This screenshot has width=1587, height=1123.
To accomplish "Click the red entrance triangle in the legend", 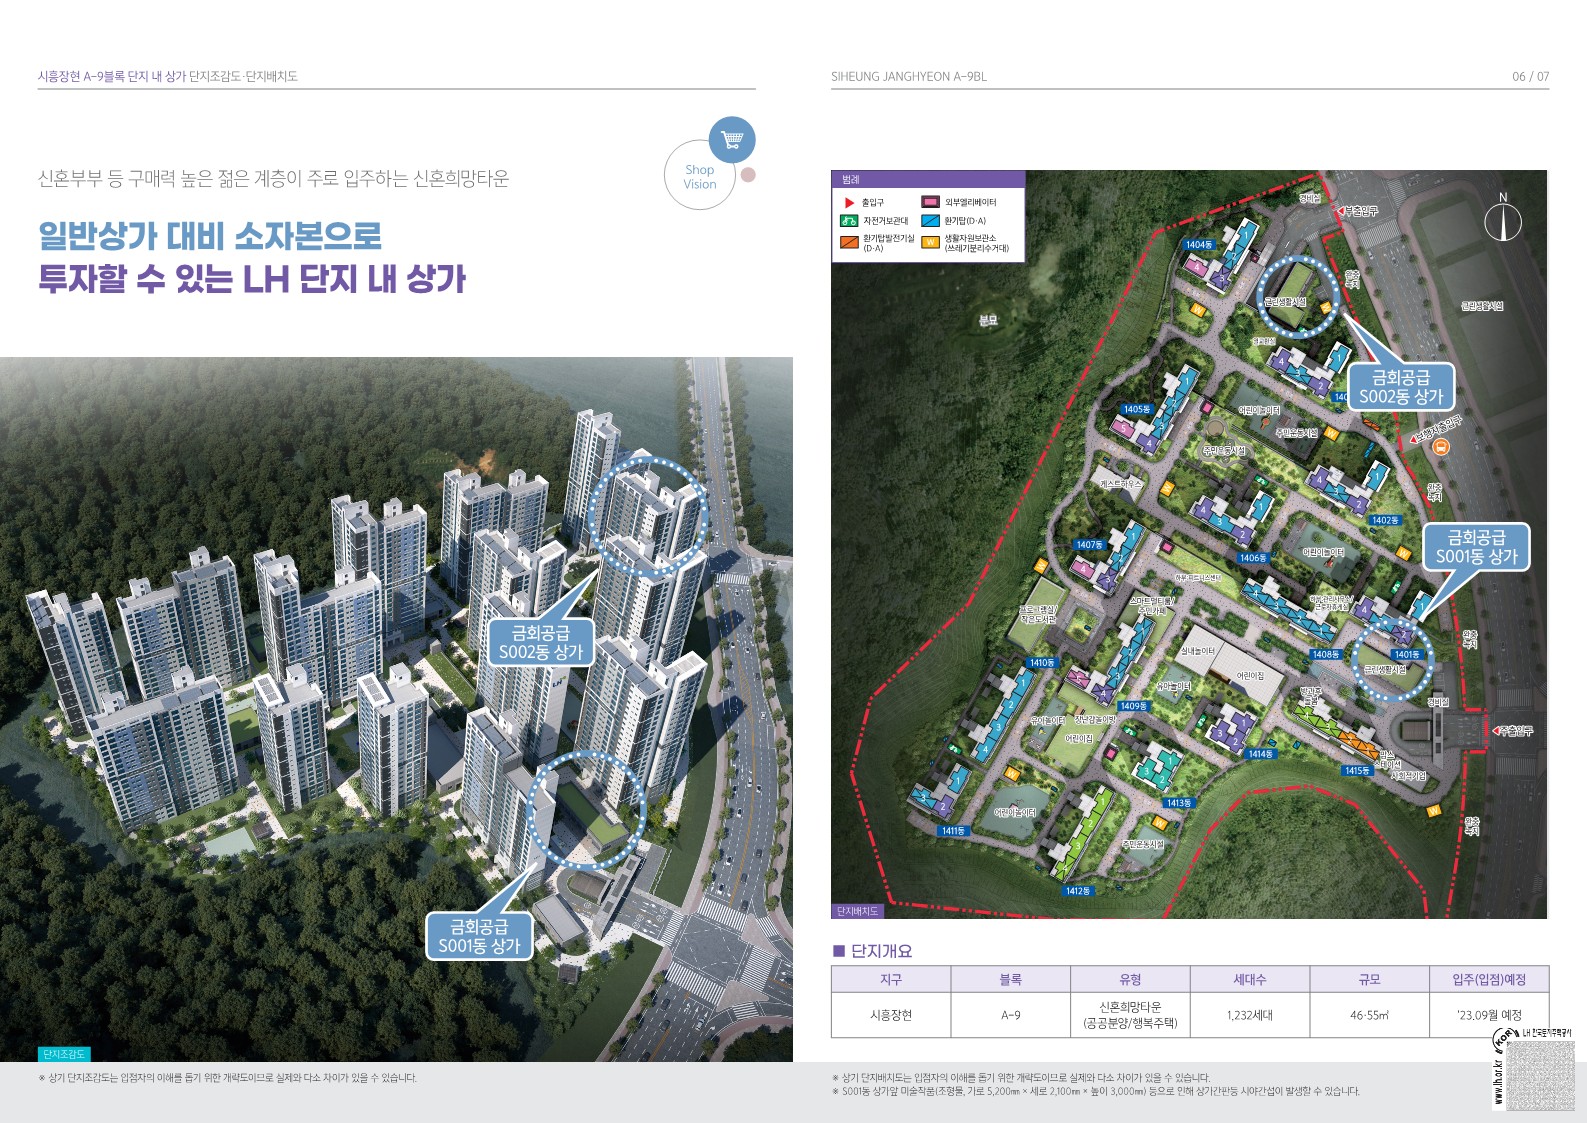I will tap(850, 203).
